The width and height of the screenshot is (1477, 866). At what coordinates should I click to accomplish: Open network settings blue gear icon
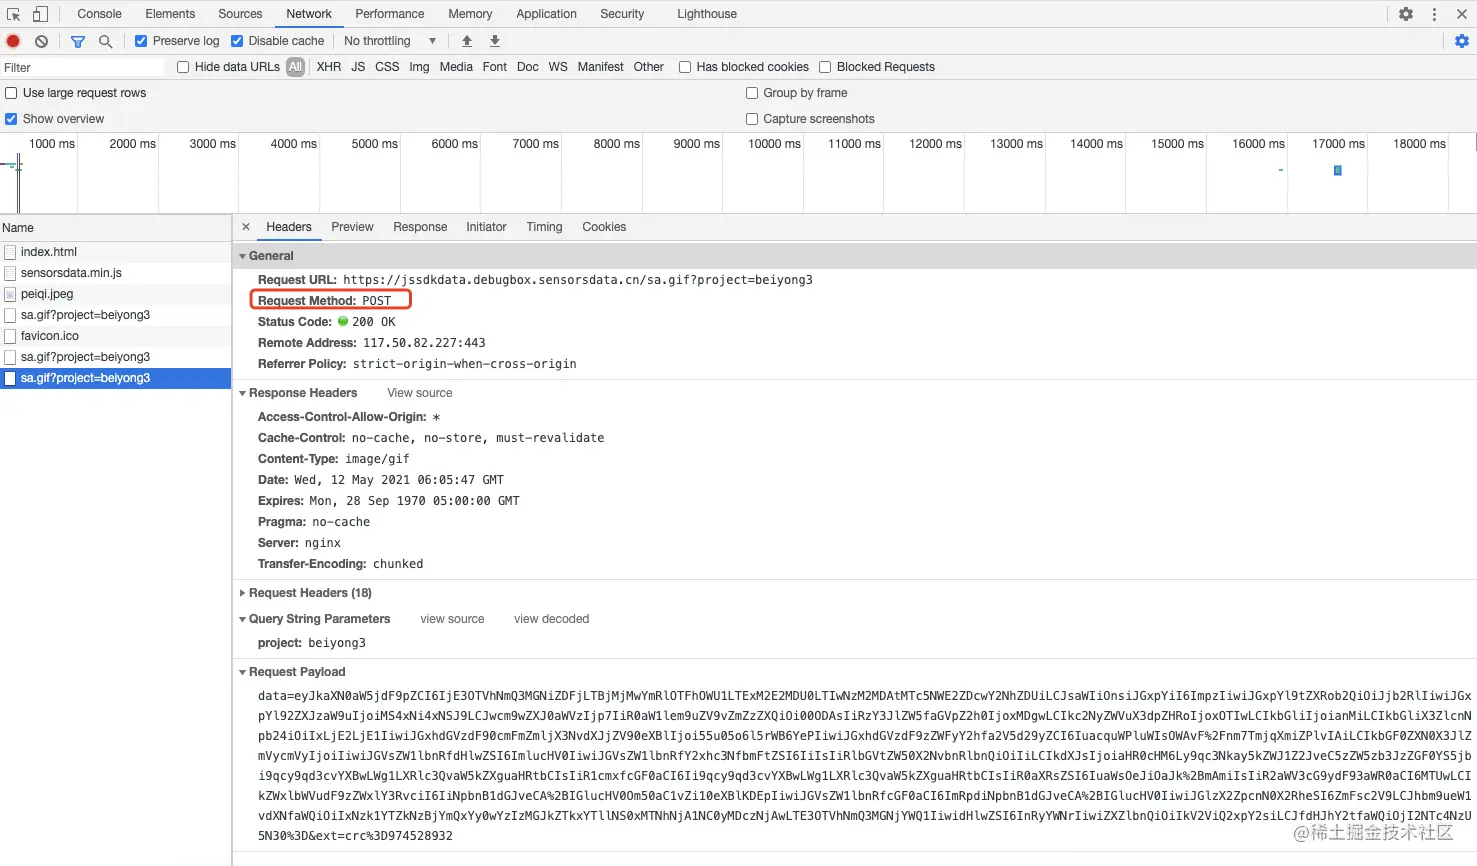tap(1462, 41)
